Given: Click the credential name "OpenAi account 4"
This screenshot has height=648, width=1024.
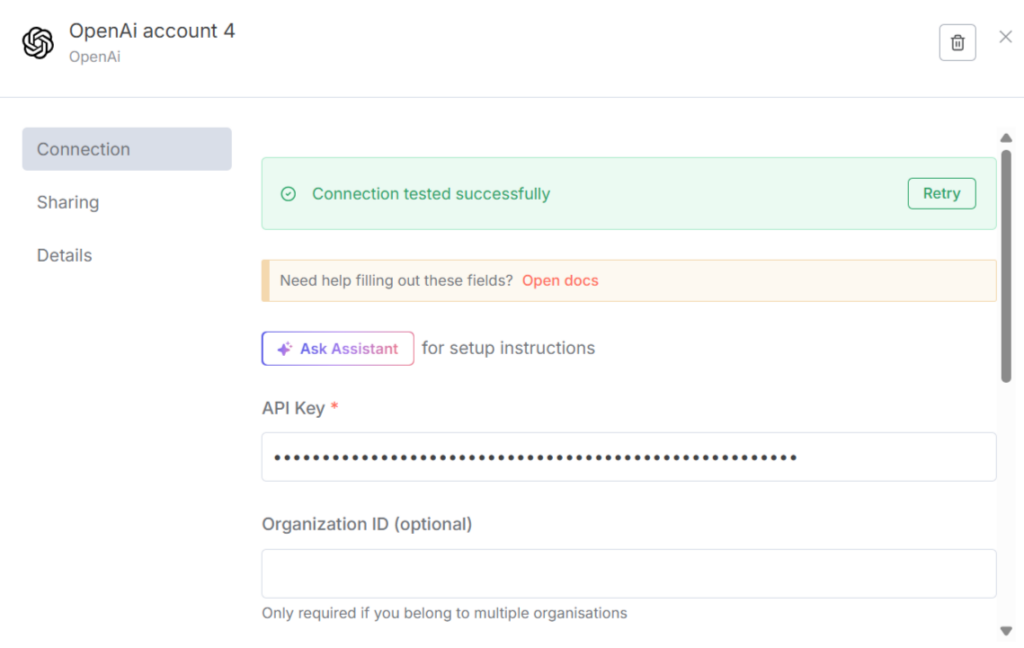Looking at the screenshot, I should pyautogui.click(x=152, y=31).
